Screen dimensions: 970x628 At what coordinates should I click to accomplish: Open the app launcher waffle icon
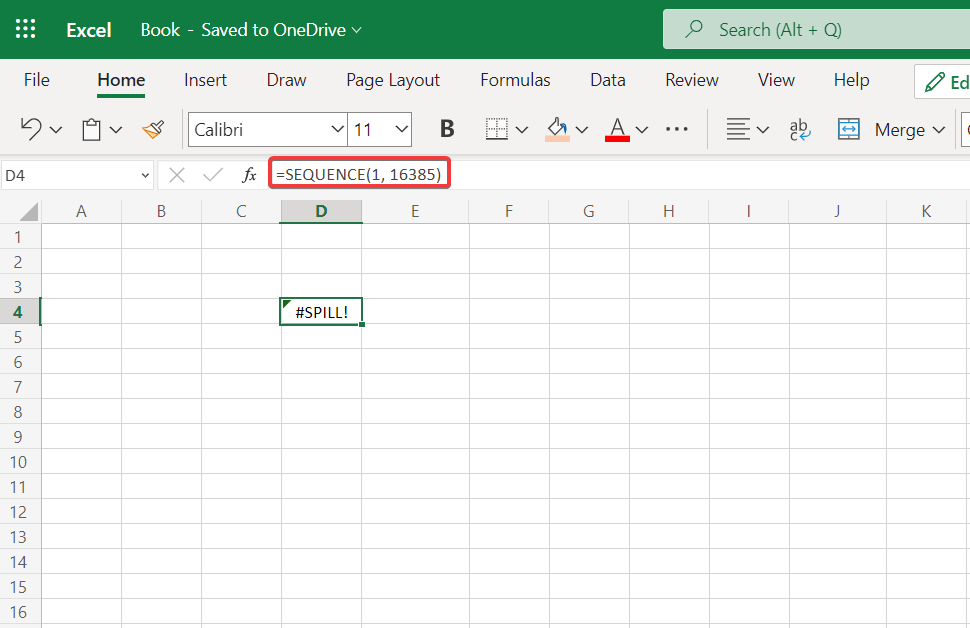(x=25, y=29)
